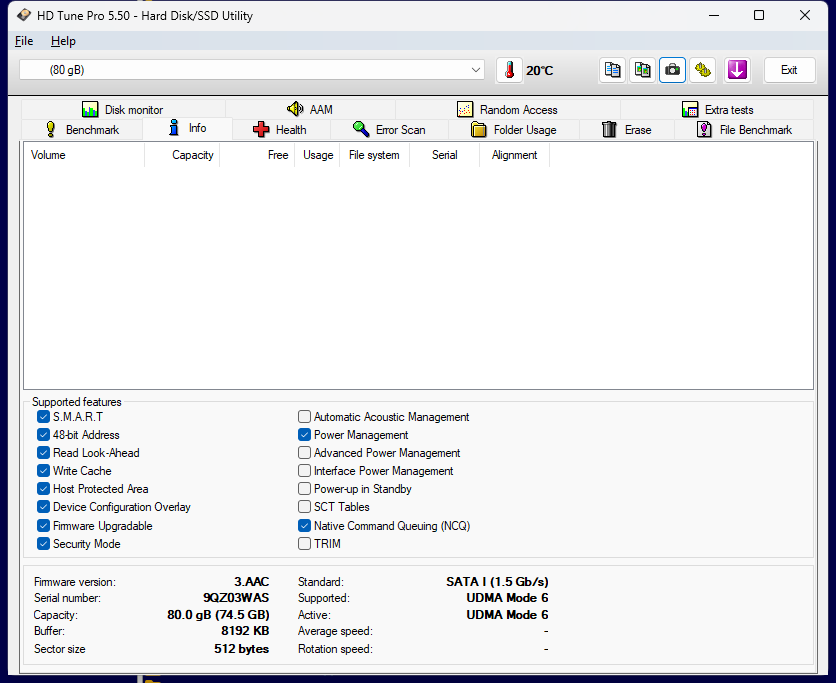Click the Erase trash bin icon

click(x=609, y=129)
